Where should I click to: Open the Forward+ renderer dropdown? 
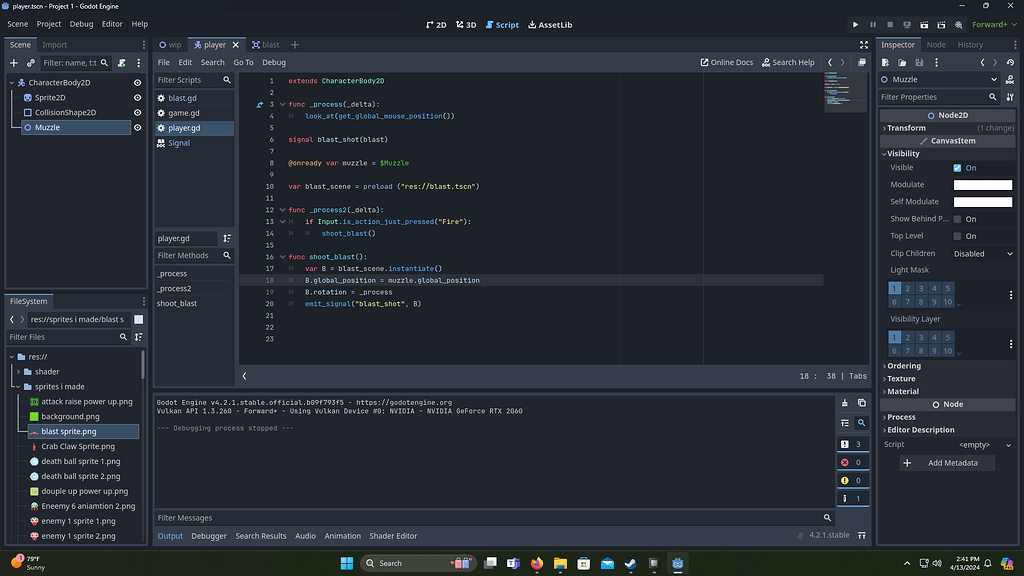994,25
